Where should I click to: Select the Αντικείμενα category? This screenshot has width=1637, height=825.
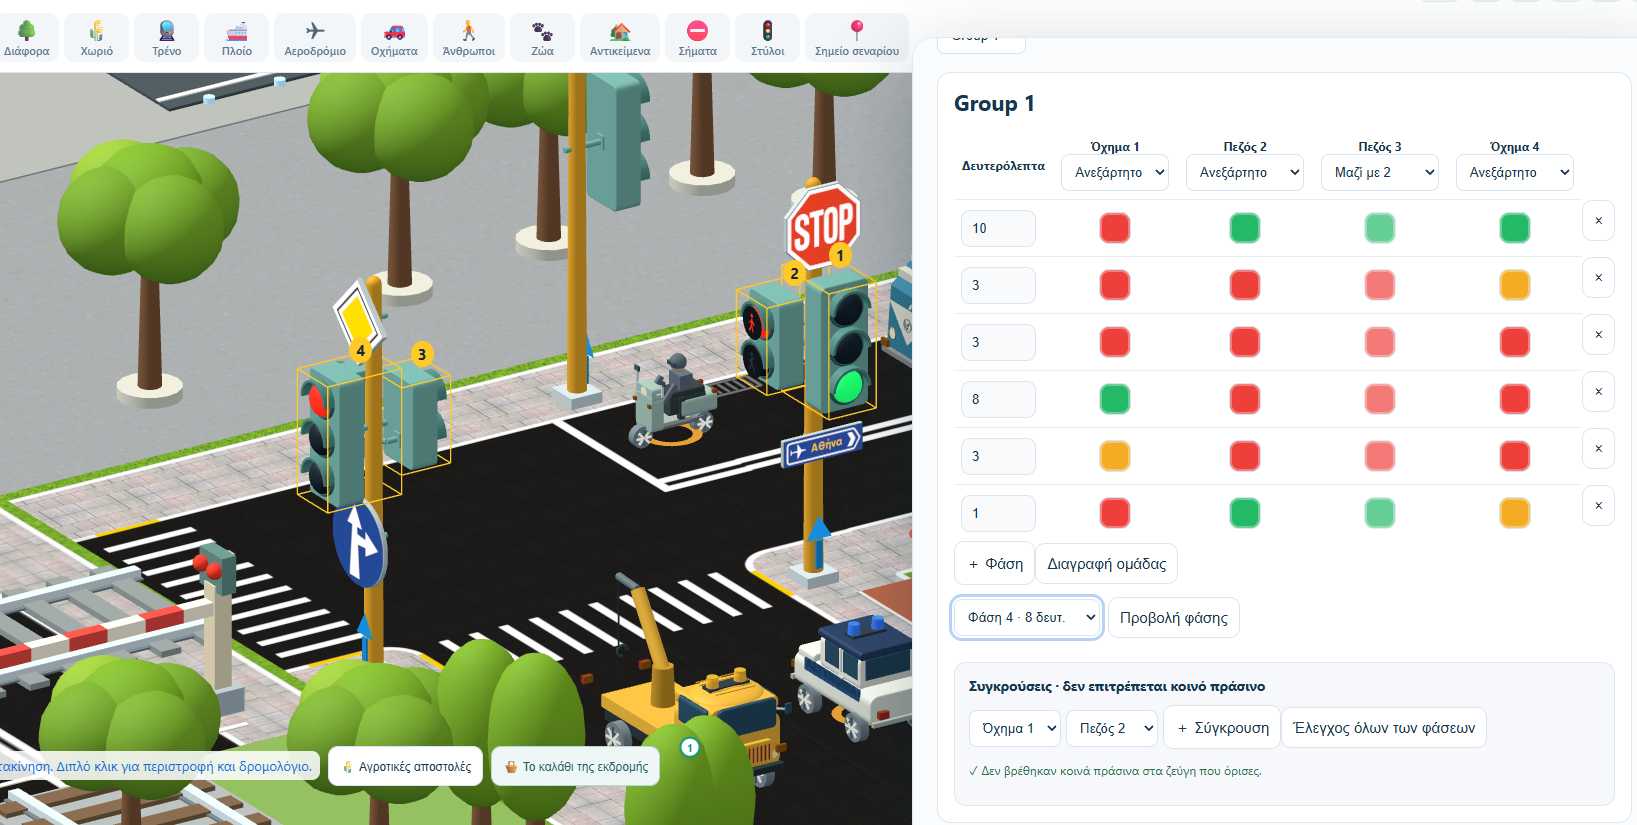(620, 38)
